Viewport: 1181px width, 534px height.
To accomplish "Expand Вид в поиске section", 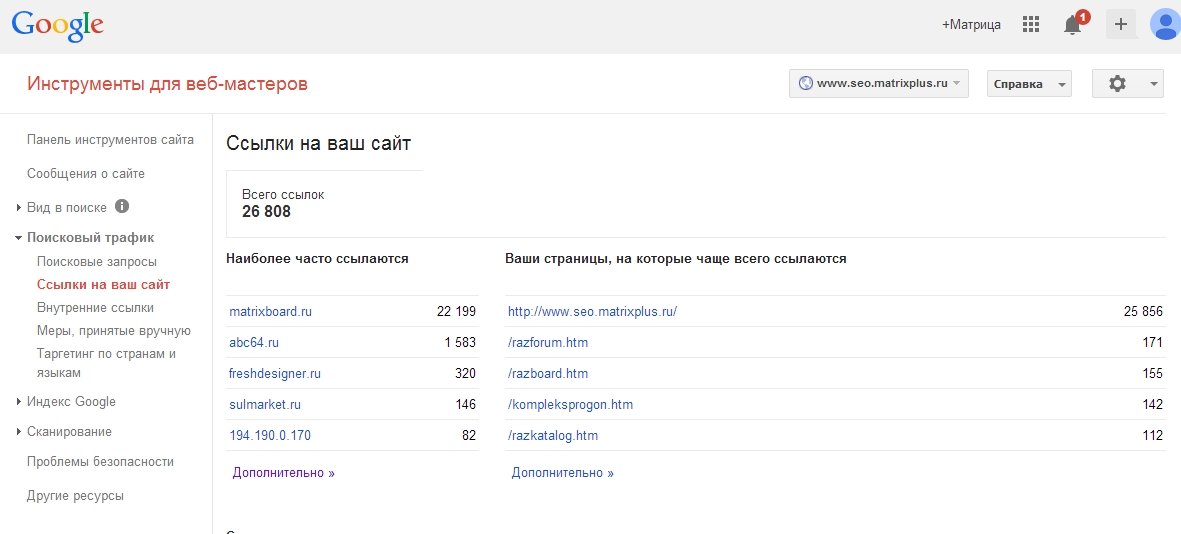I will coord(18,207).
